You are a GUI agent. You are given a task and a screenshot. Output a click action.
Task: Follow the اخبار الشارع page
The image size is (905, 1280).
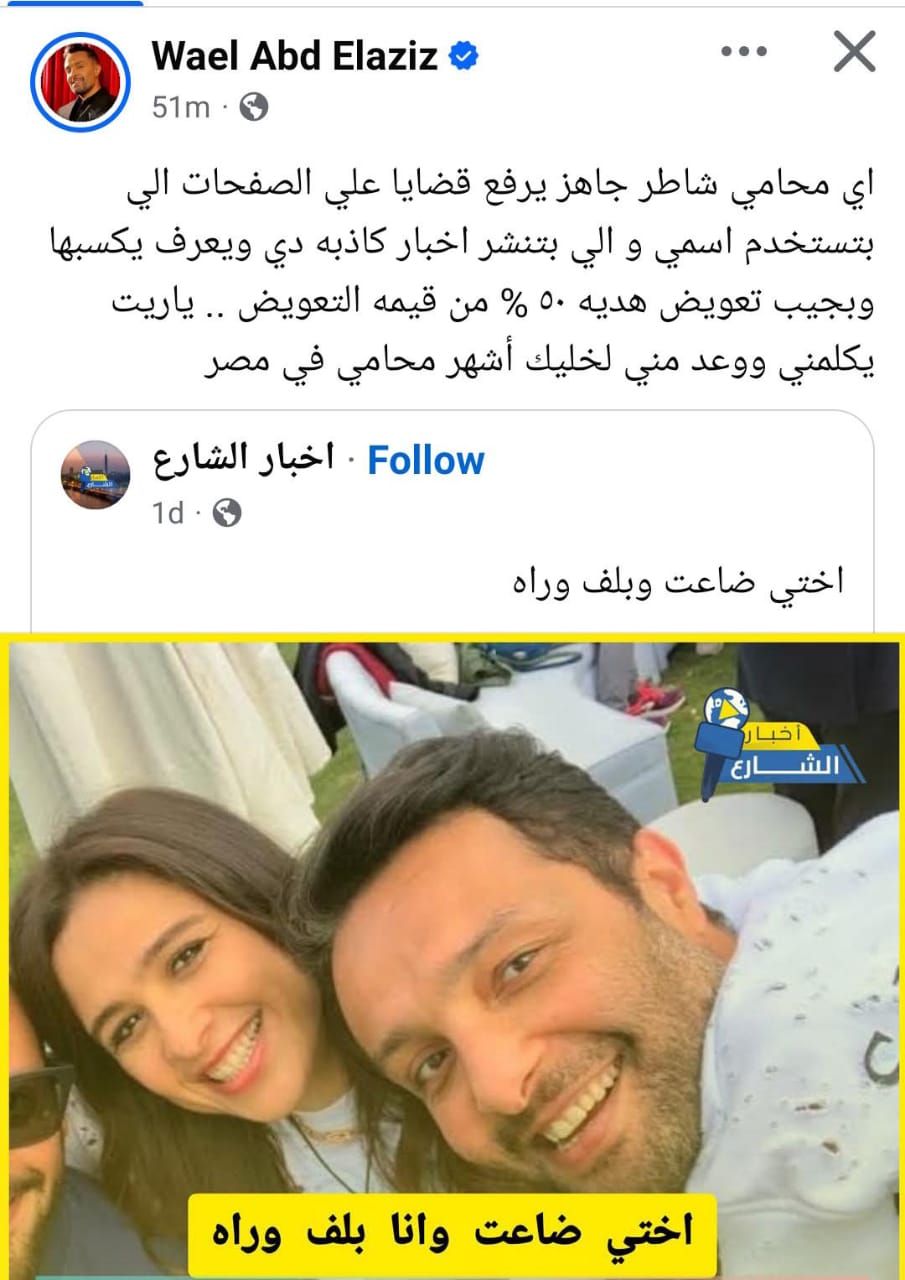tap(426, 461)
